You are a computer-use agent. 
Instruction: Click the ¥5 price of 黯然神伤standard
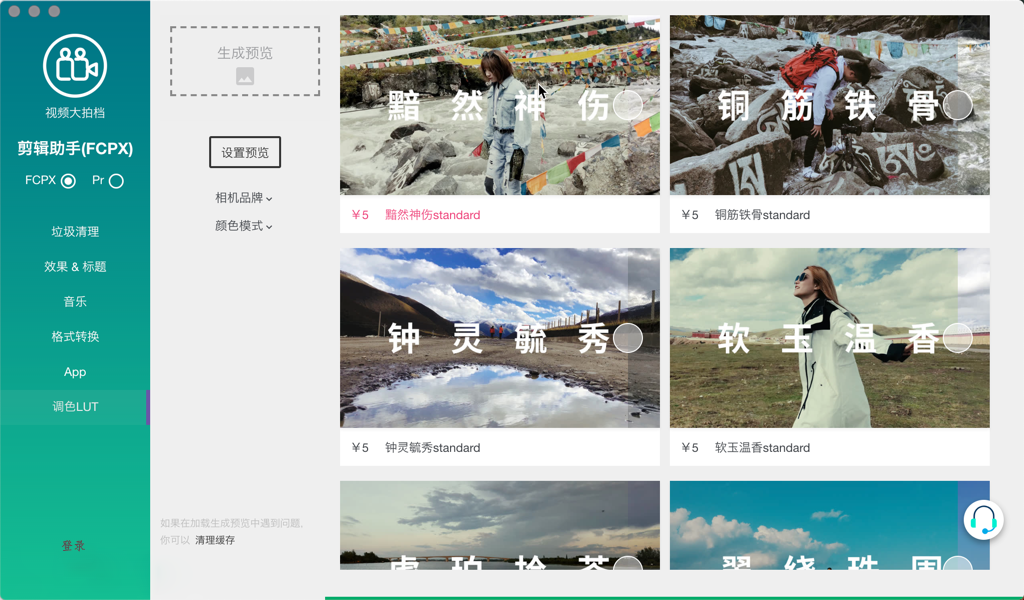360,215
